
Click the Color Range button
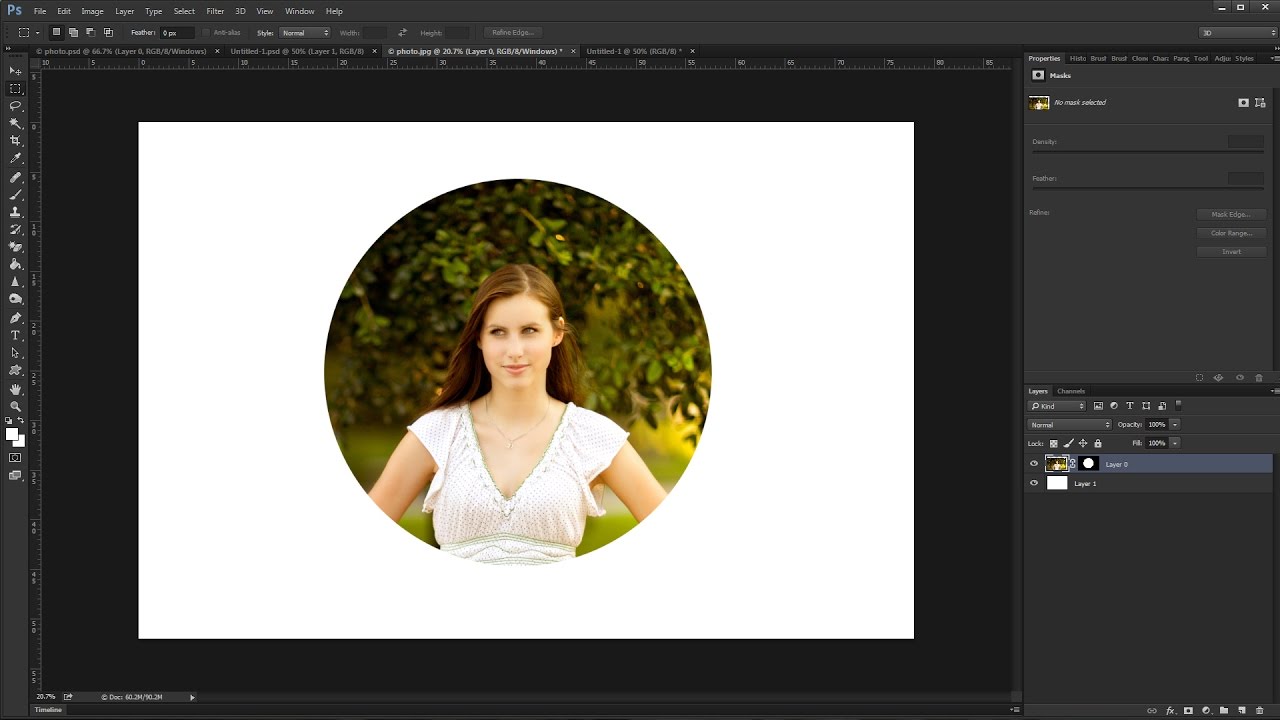point(1231,233)
